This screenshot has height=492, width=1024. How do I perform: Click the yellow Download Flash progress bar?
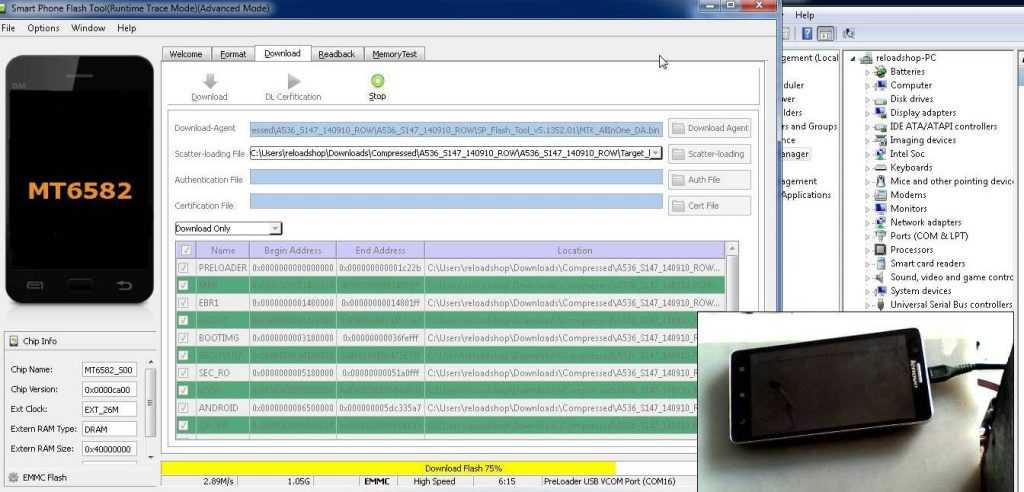click(388, 468)
